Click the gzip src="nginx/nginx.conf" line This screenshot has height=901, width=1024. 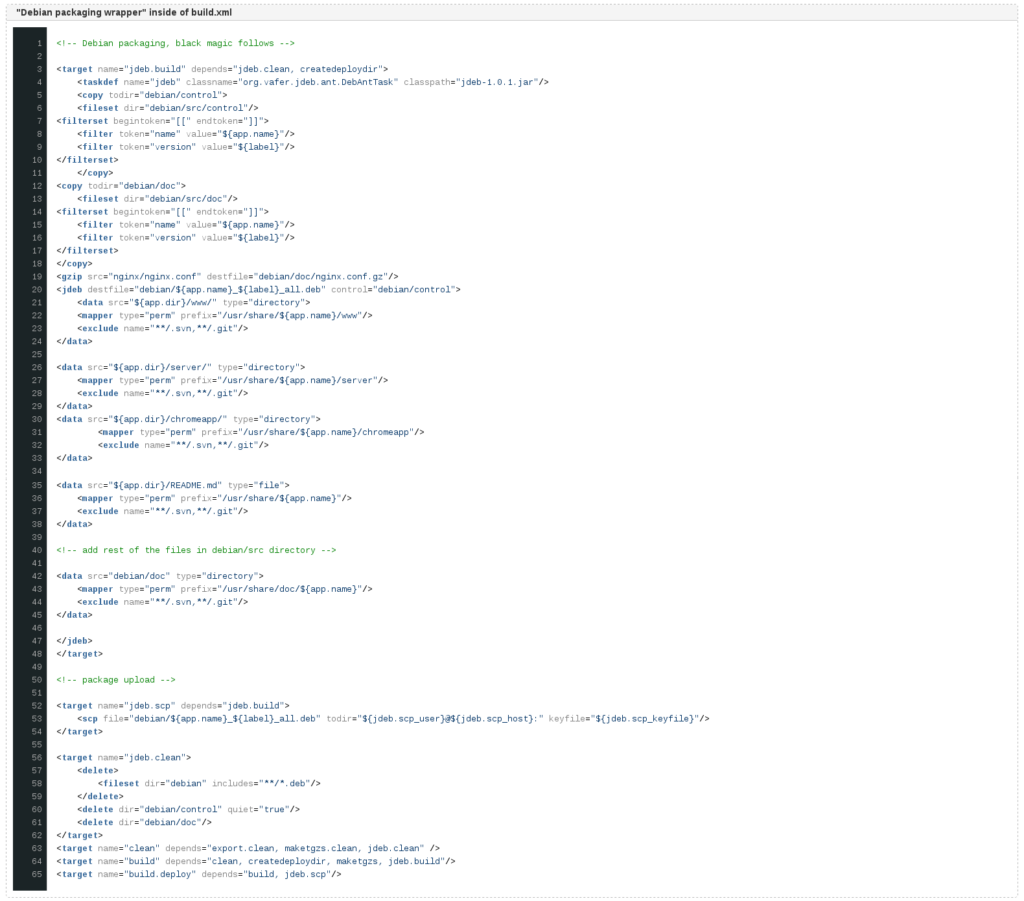click(227, 277)
